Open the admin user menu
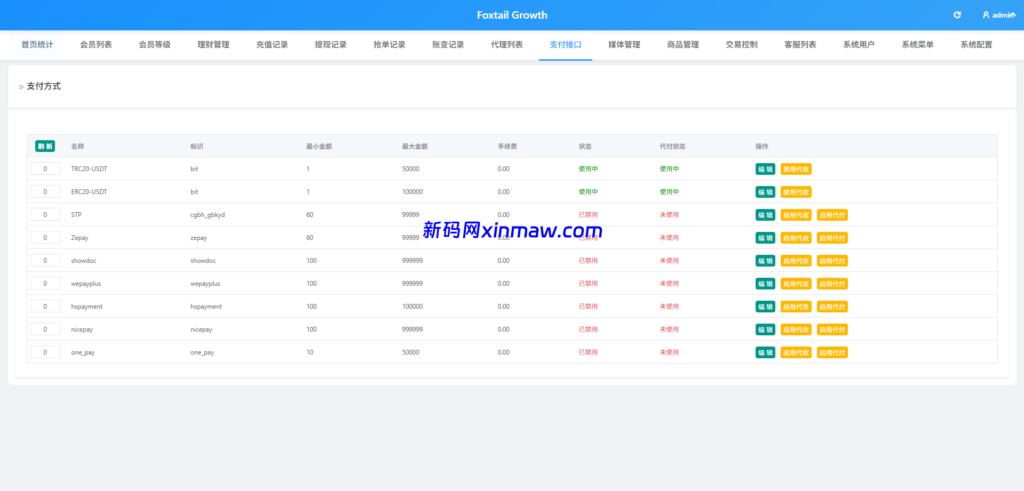The image size is (1024, 491). point(998,15)
